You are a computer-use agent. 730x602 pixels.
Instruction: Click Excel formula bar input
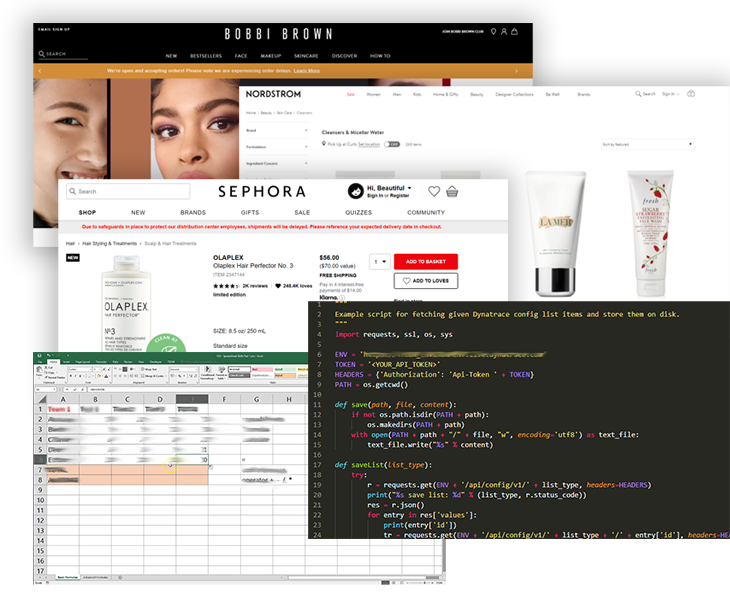[197, 389]
